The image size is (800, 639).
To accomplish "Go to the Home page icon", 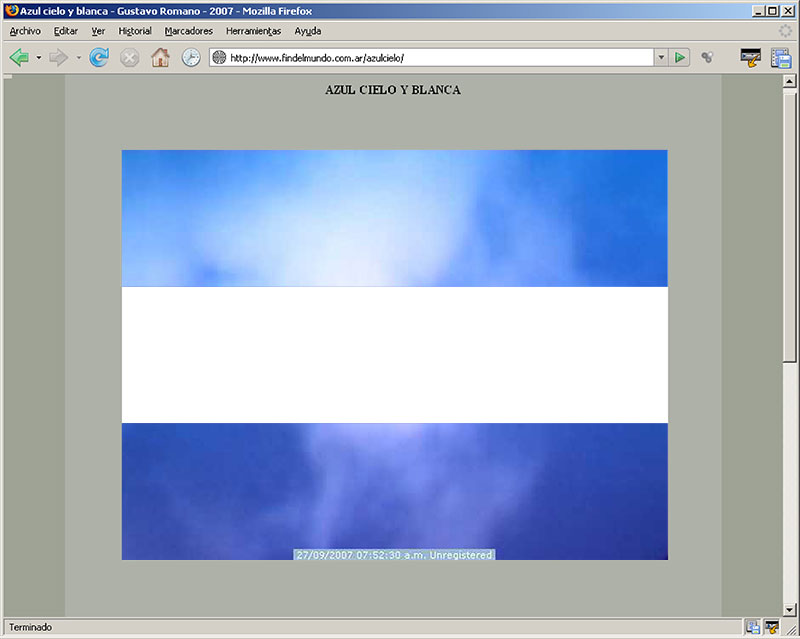I will pos(160,58).
